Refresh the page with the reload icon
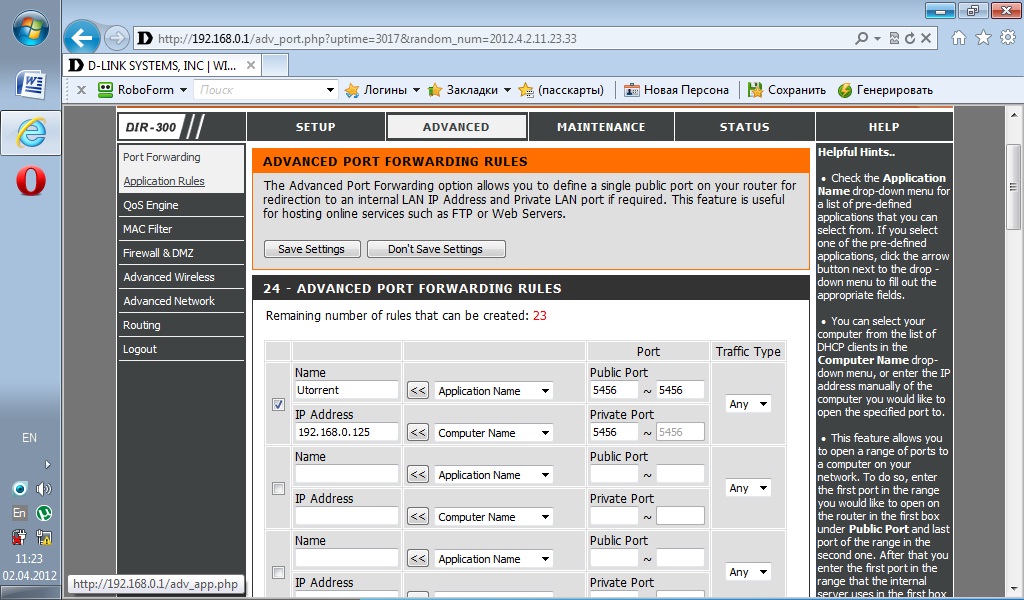 point(910,39)
